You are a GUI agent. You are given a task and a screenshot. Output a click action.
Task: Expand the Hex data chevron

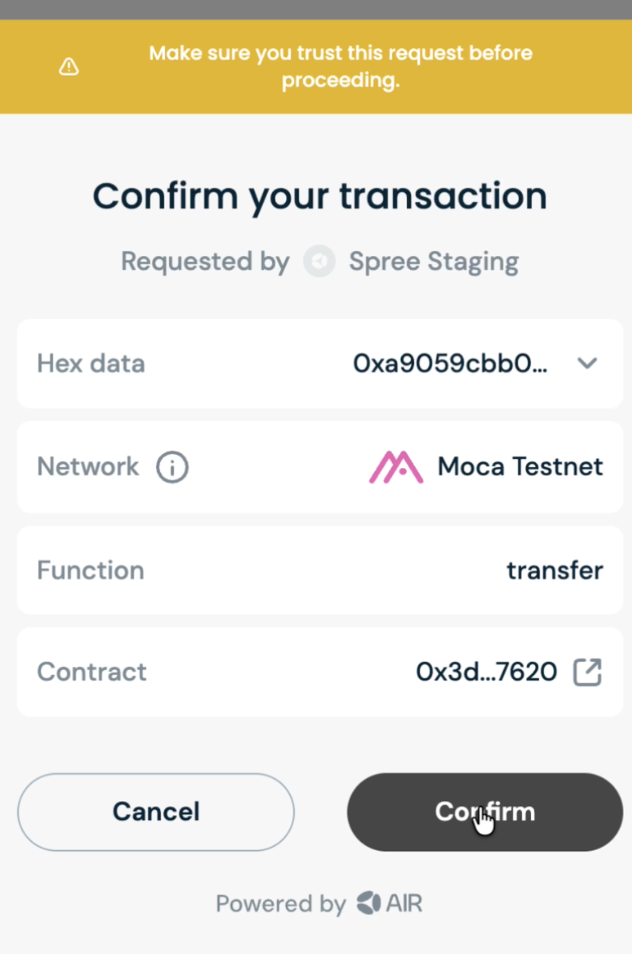point(587,363)
